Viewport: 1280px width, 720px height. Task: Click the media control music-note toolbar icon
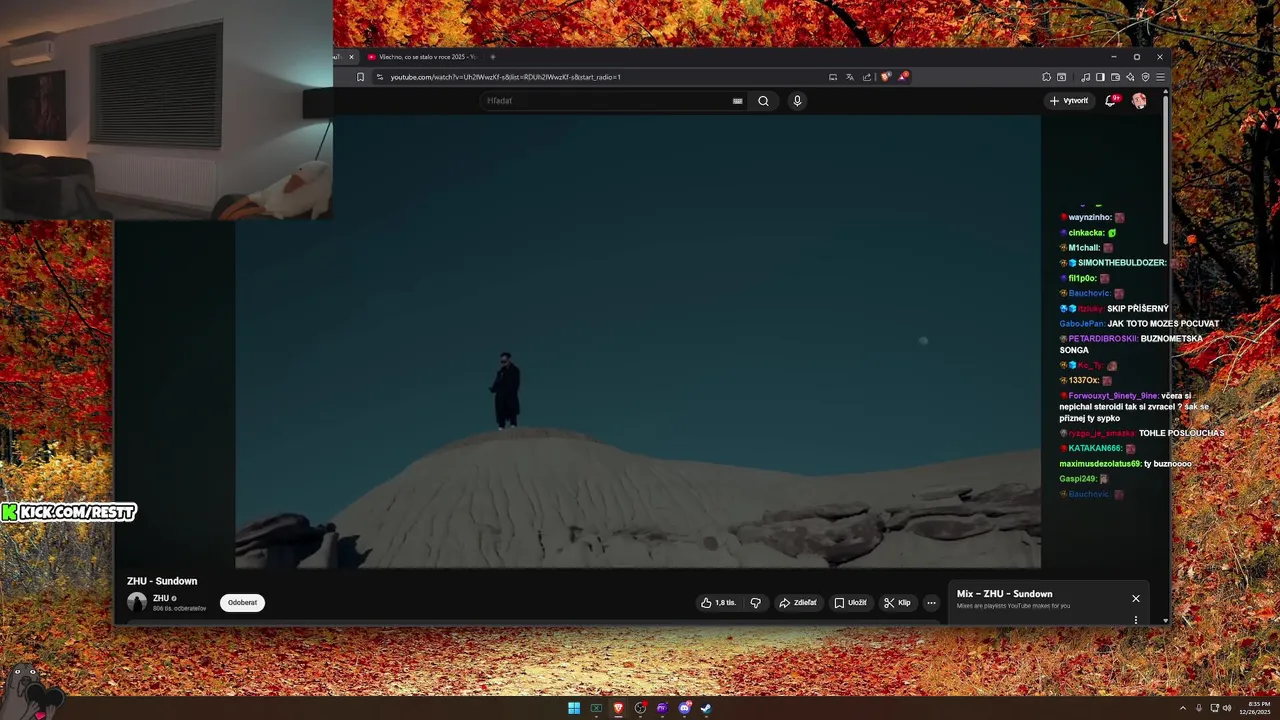click(x=1086, y=77)
